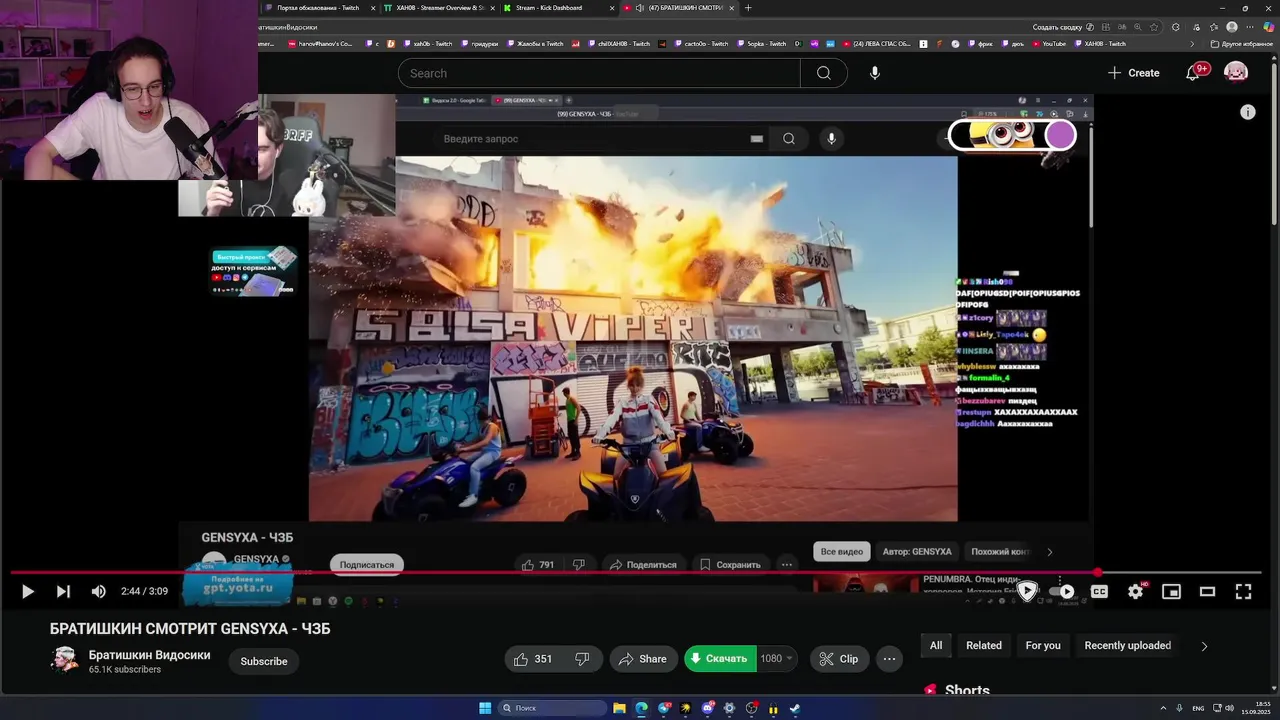
Task: Show hidden system tray icons
Action: pyautogui.click(x=1162, y=708)
